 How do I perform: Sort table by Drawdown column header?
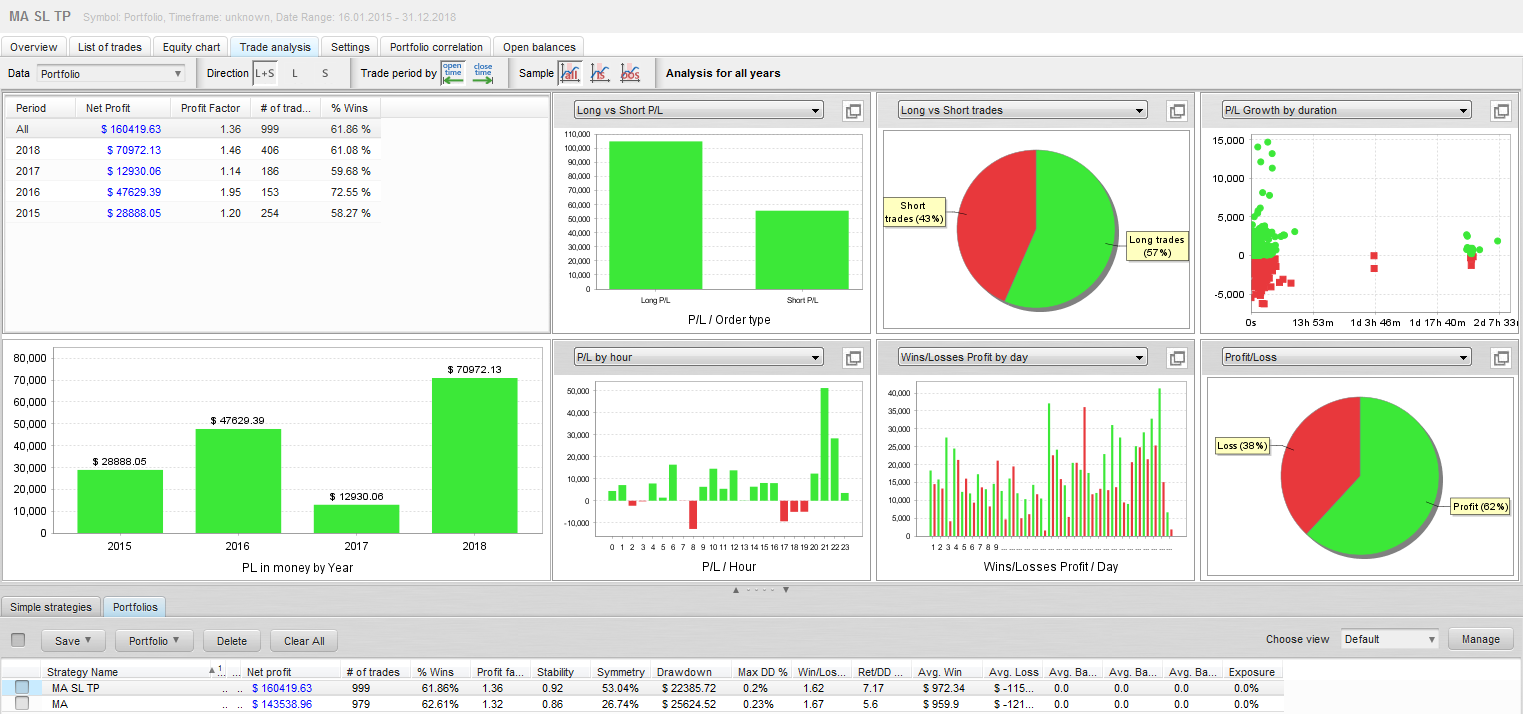tap(685, 672)
